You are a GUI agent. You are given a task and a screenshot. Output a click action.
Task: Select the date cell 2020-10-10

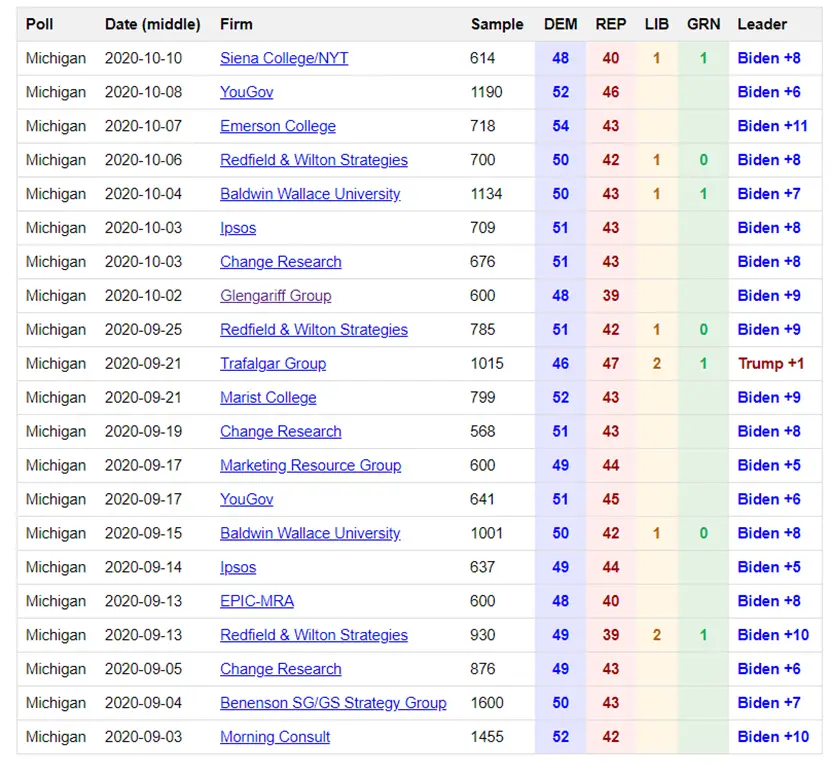coord(143,58)
